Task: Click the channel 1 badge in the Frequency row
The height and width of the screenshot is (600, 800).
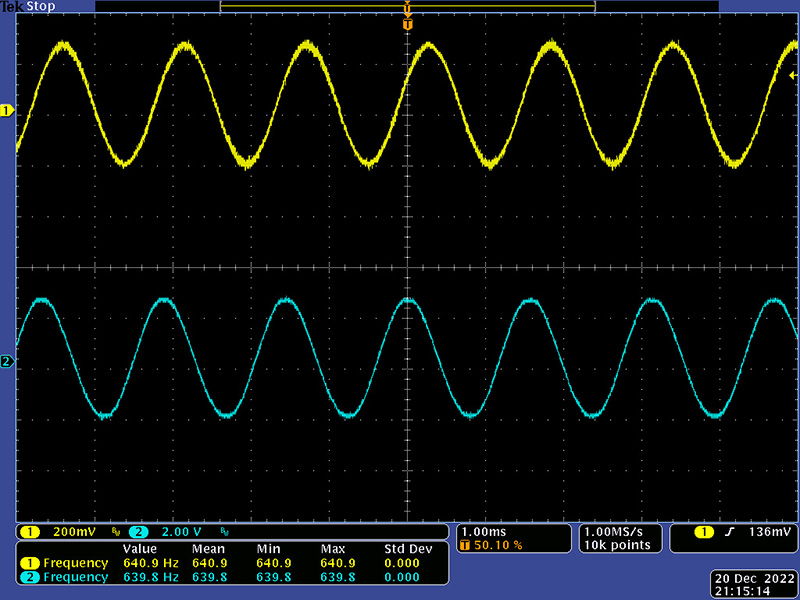Action: pos(30,563)
